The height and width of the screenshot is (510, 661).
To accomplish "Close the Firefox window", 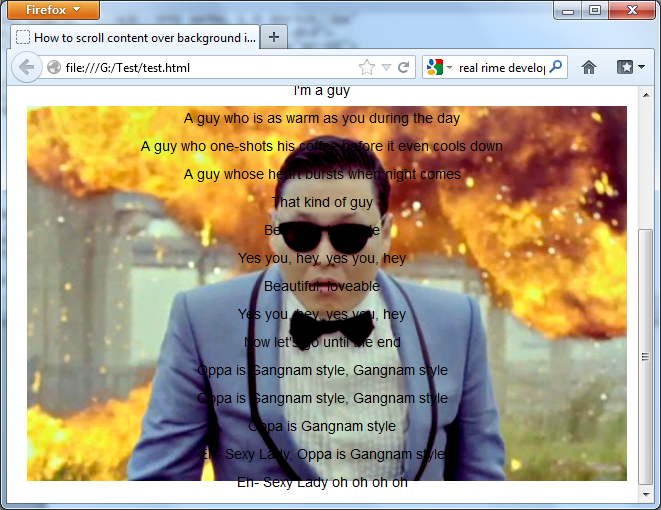I will click(x=632, y=10).
